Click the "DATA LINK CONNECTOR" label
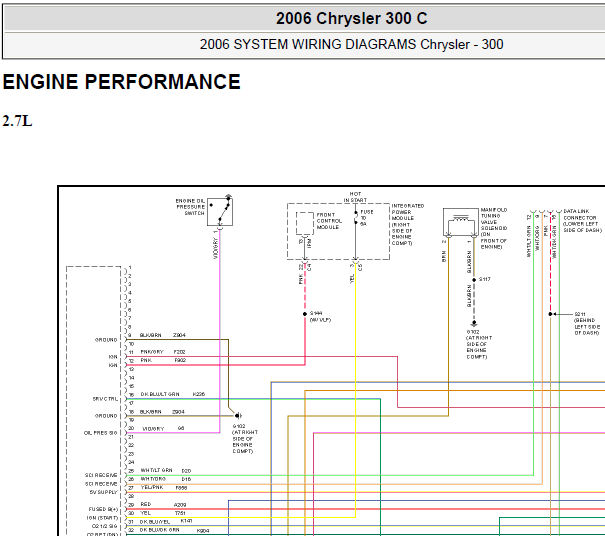This screenshot has width=605, height=536. click(583, 221)
